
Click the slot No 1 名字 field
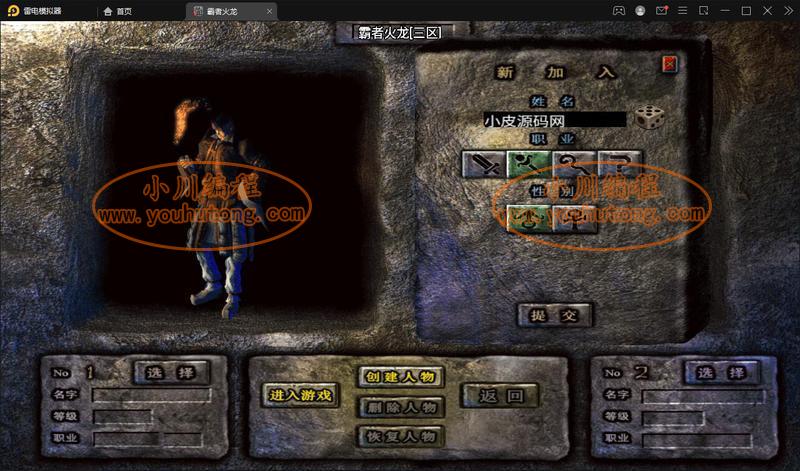coord(152,394)
